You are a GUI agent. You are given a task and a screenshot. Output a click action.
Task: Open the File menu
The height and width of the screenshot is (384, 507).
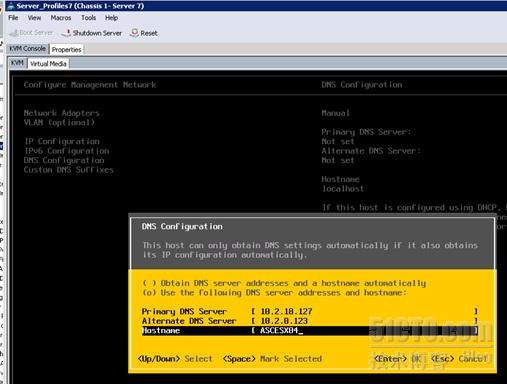point(13,18)
